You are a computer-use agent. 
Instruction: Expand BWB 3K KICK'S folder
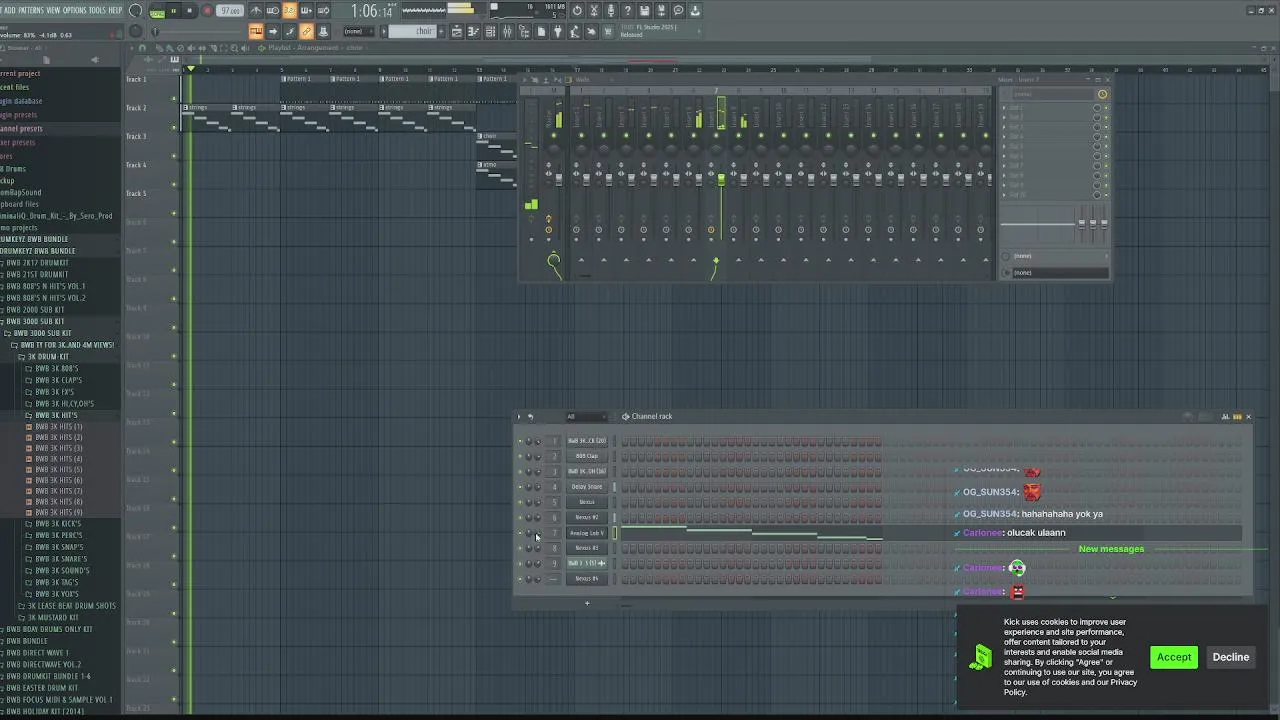[x=58, y=523]
